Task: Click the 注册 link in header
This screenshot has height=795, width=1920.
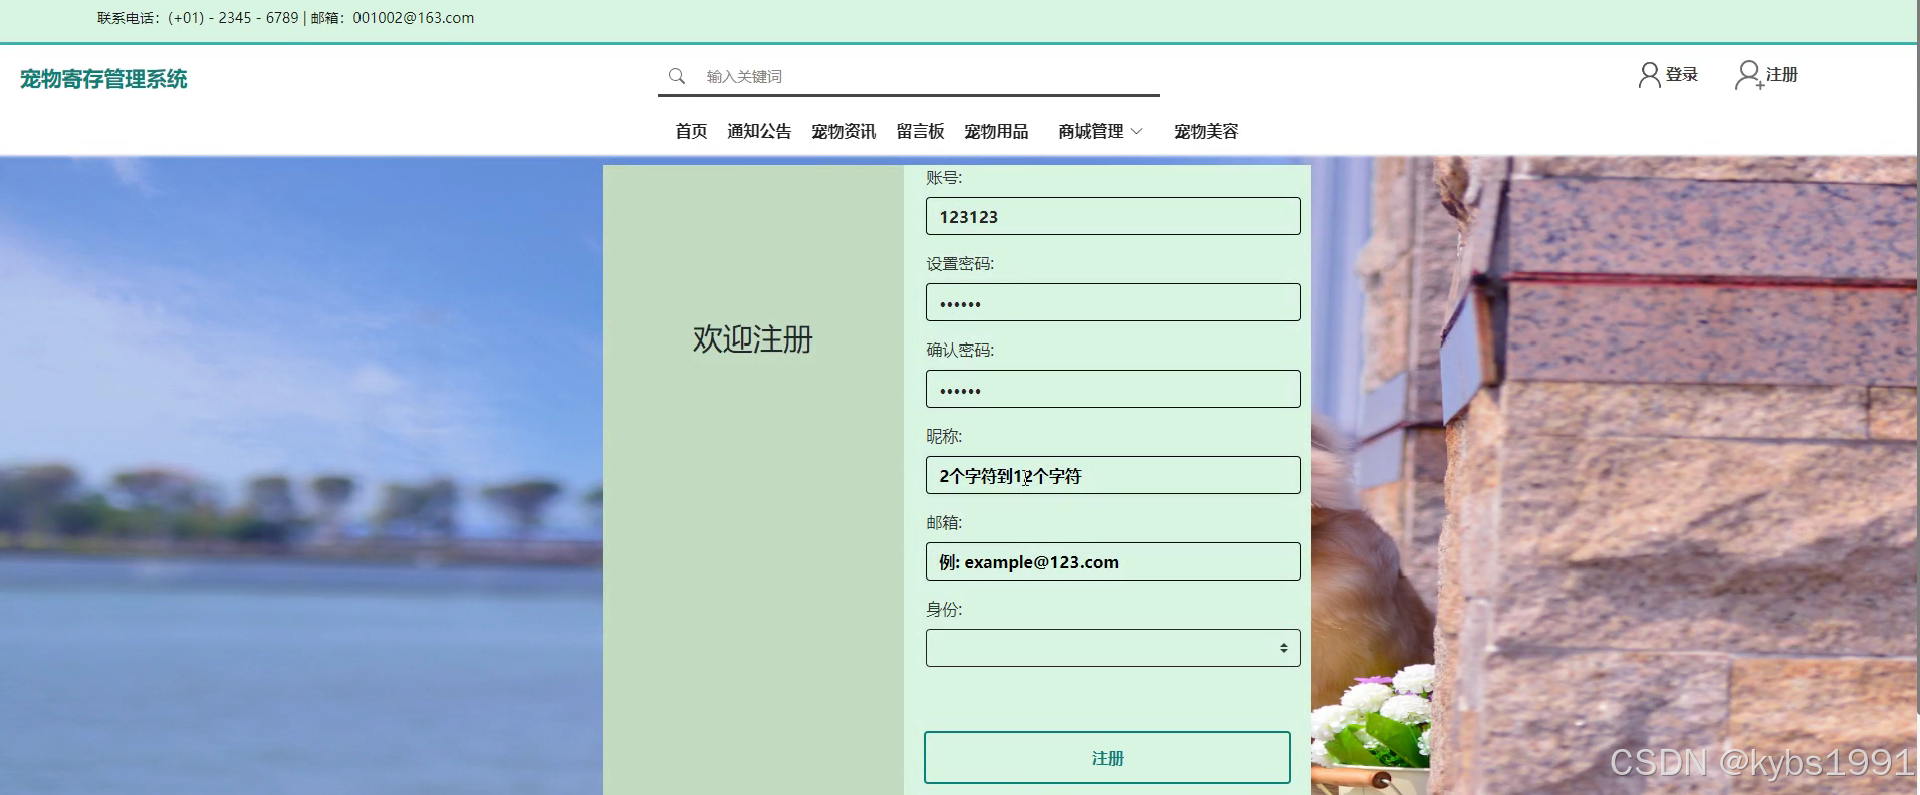Action: click(x=1782, y=74)
